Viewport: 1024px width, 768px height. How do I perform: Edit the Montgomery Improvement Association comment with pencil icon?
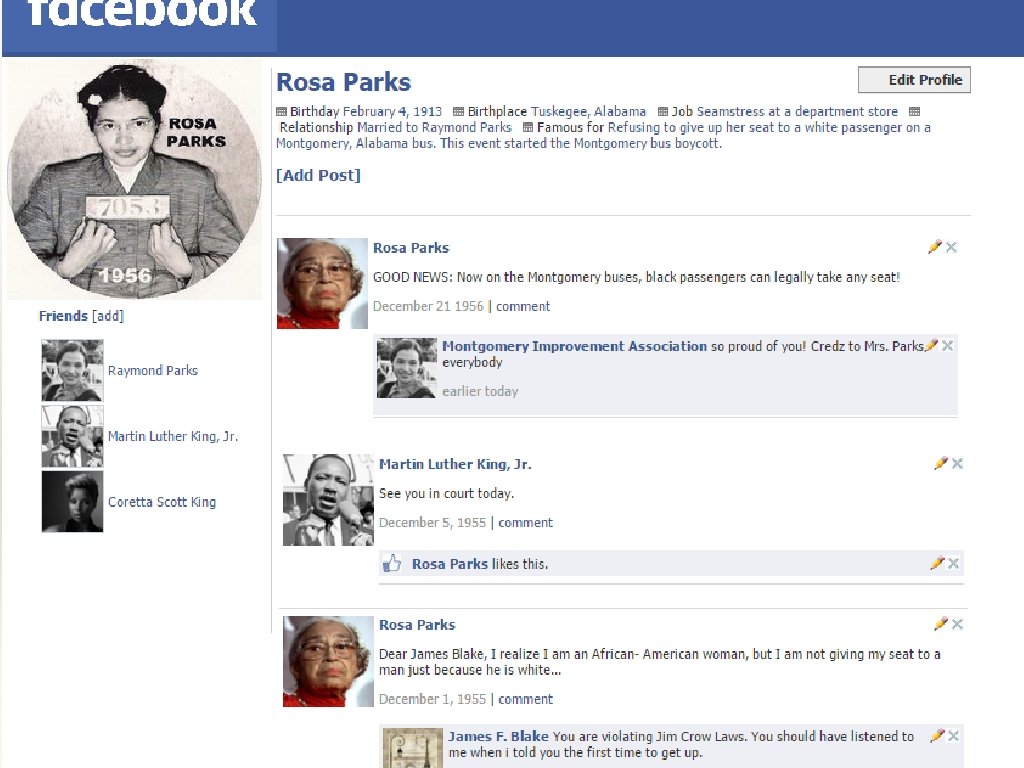click(x=931, y=345)
